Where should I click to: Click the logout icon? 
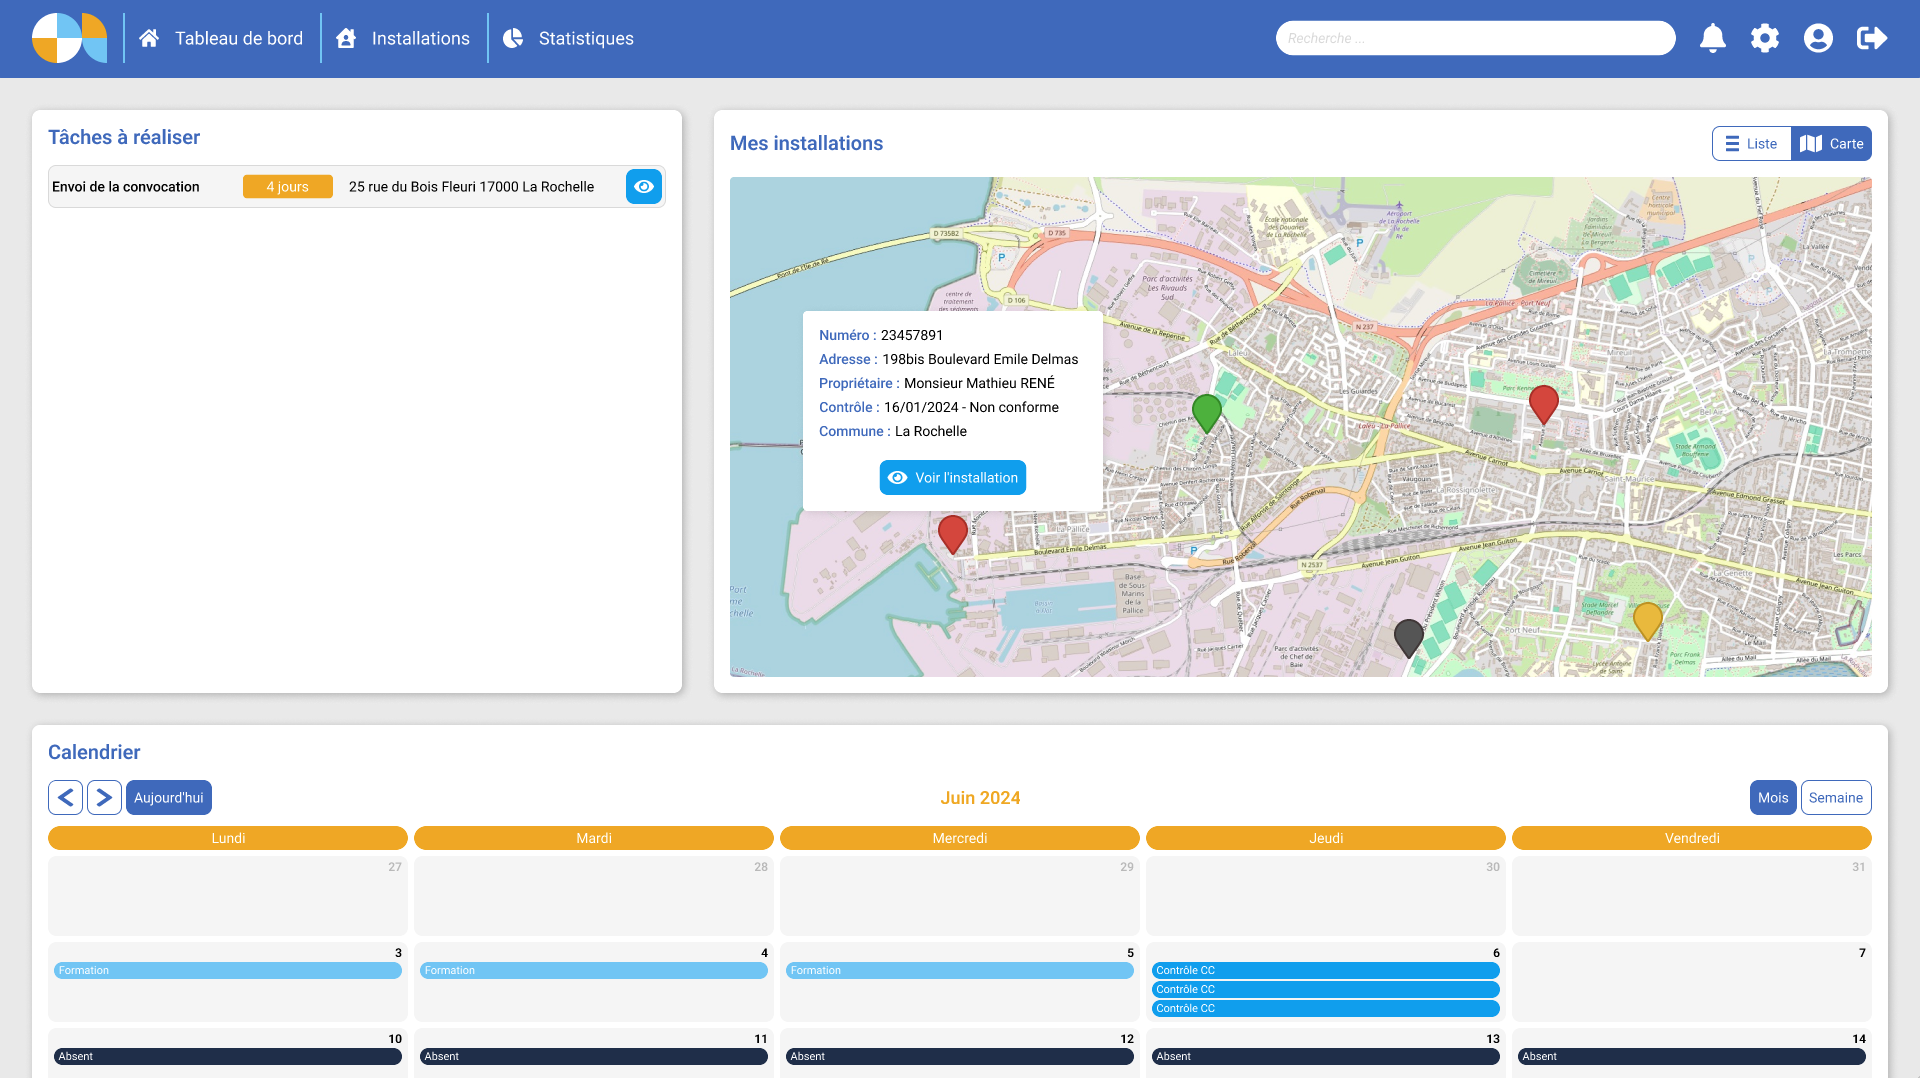(x=1872, y=38)
